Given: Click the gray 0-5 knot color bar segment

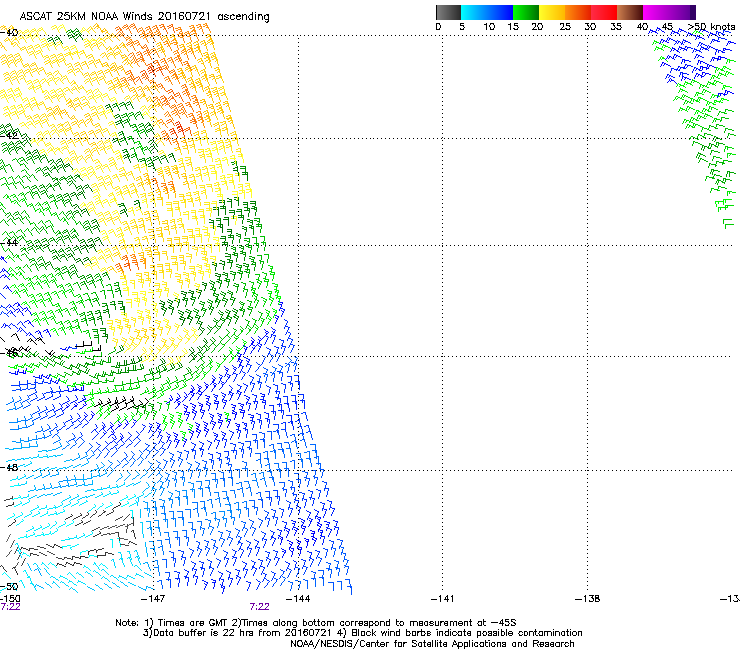Looking at the screenshot, I should pyautogui.click(x=448, y=12).
